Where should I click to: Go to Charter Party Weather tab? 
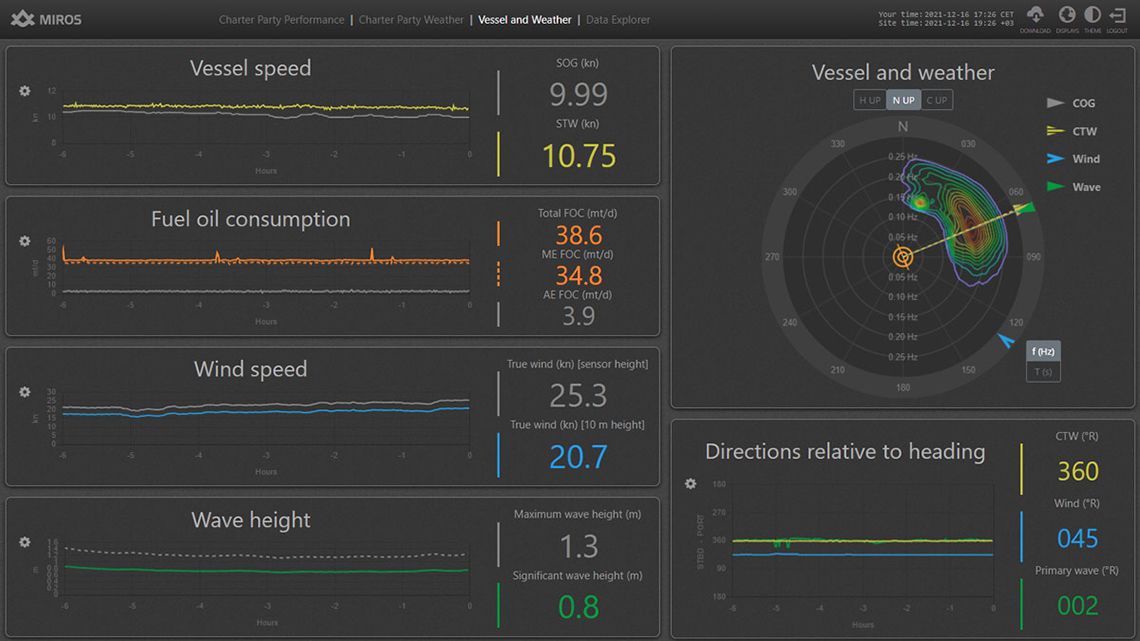click(x=411, y=20)
